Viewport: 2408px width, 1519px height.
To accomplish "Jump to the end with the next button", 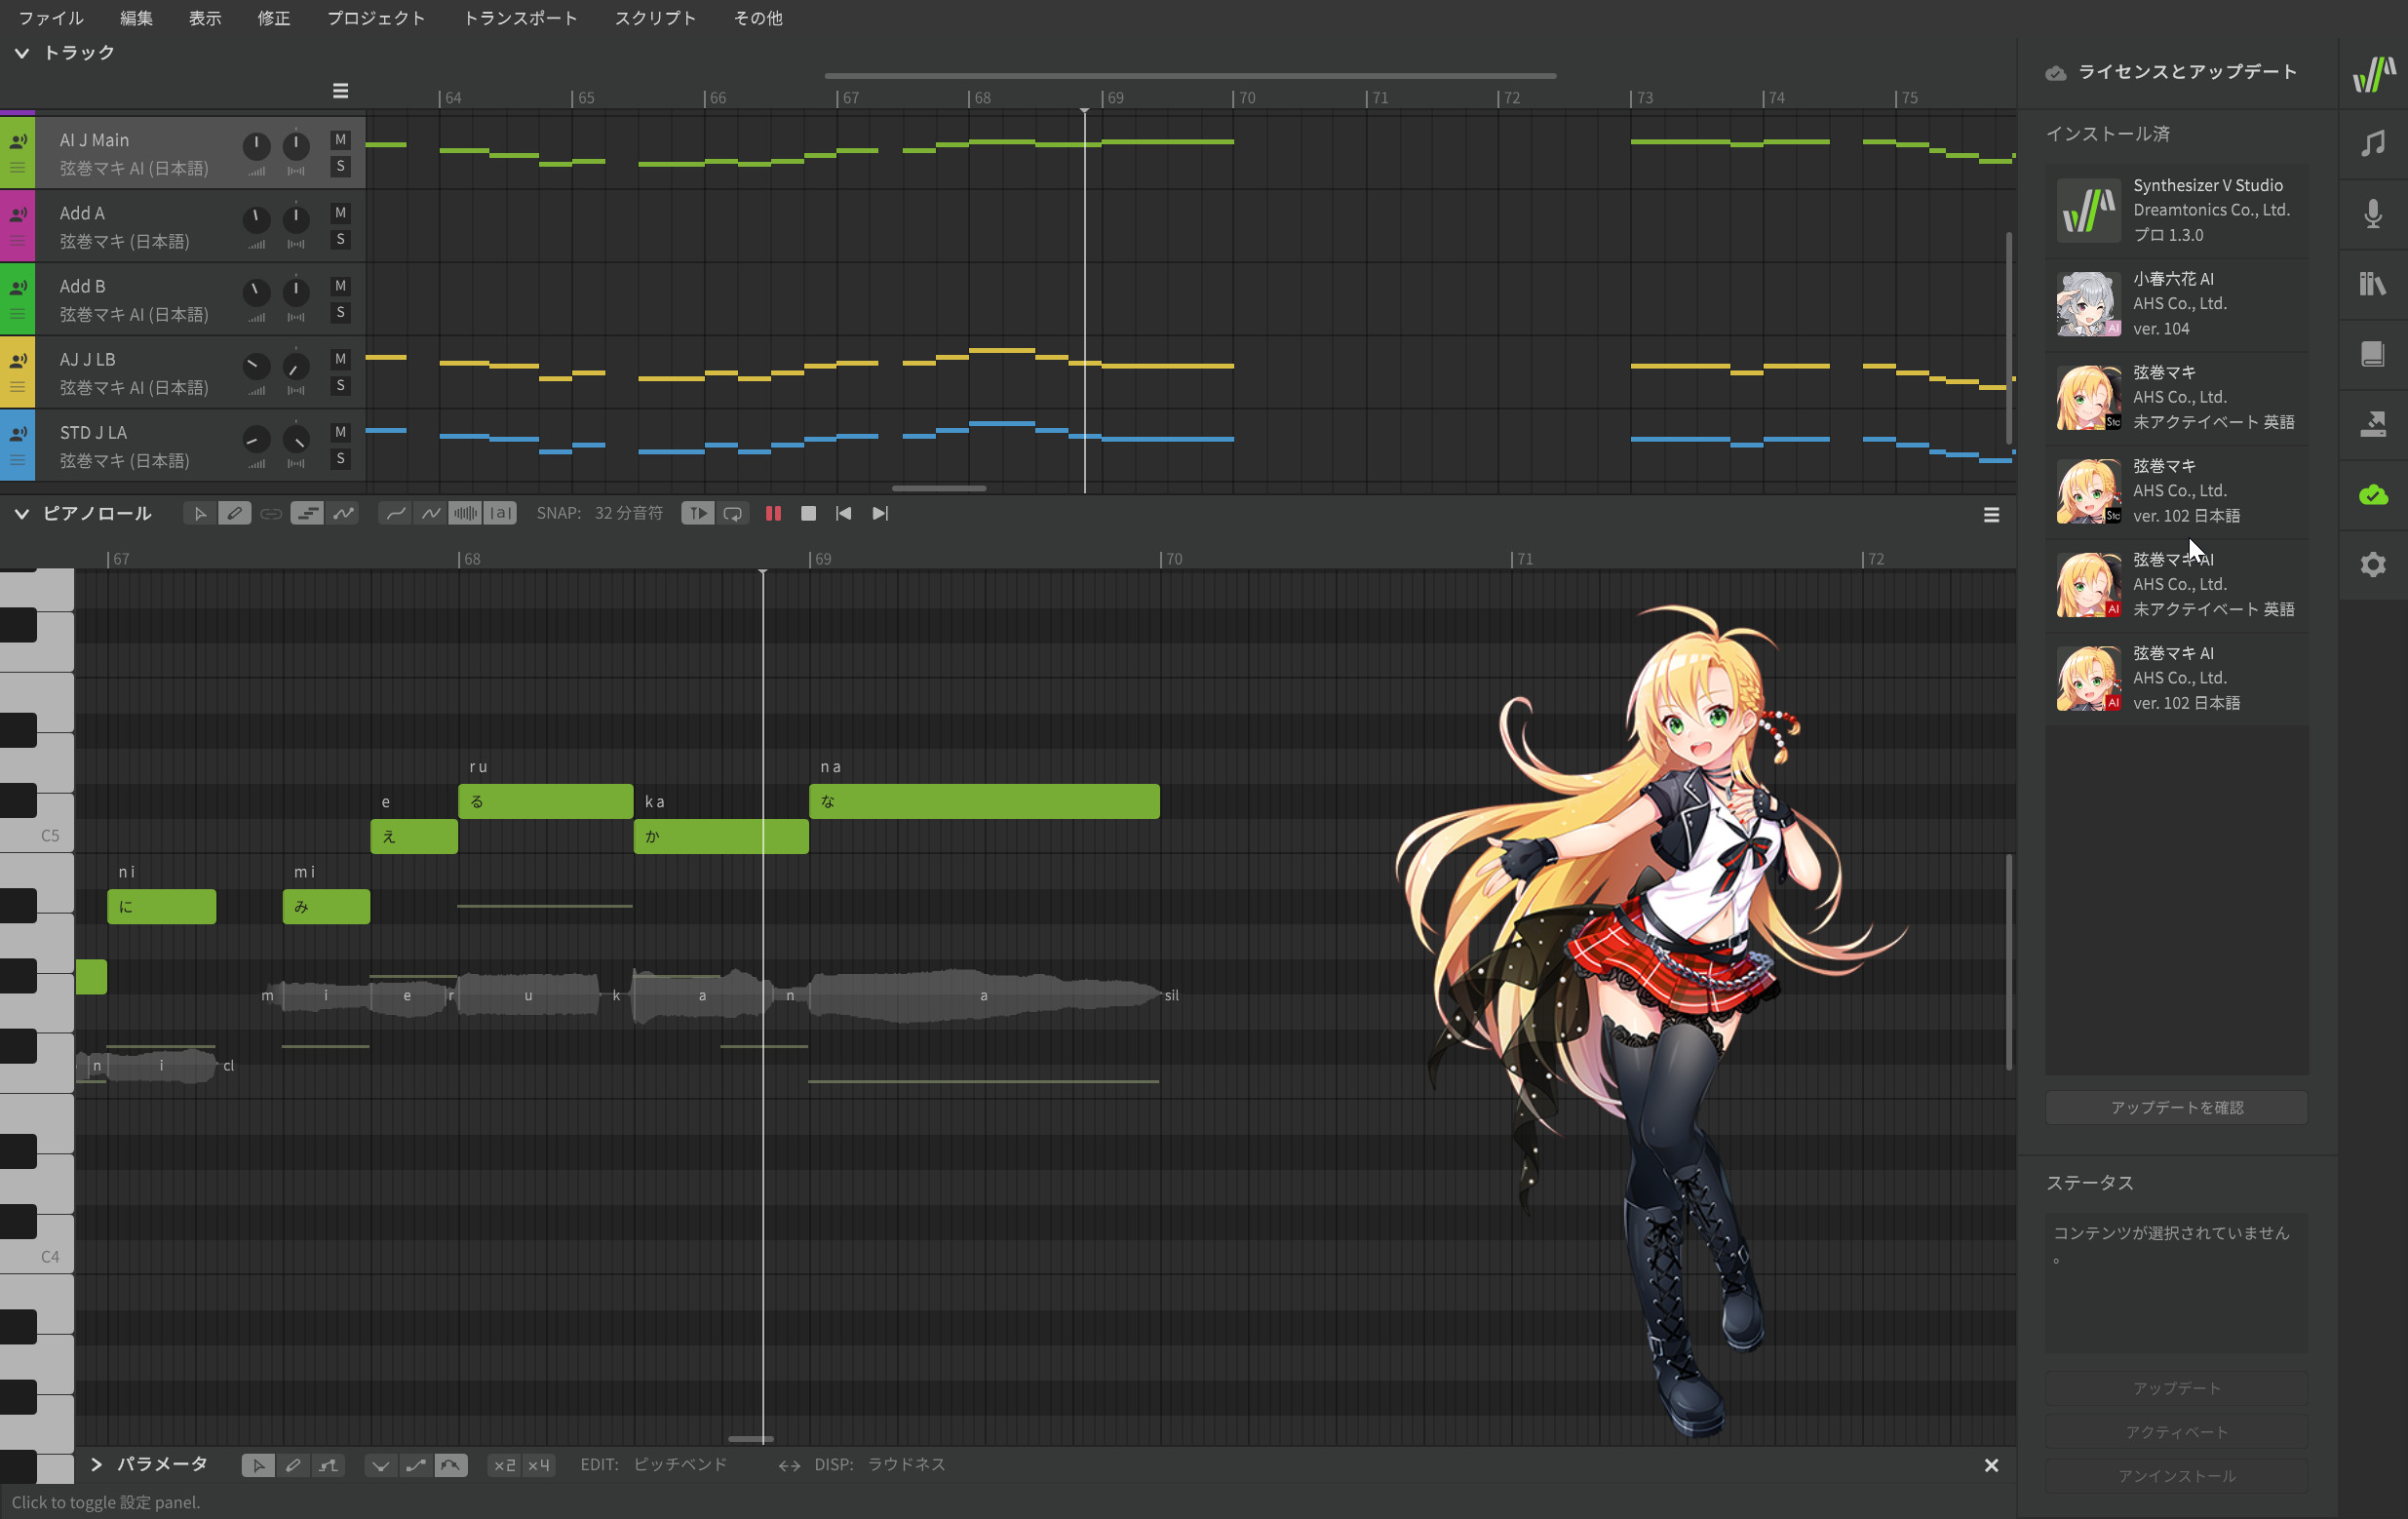I will coord(880,513).
